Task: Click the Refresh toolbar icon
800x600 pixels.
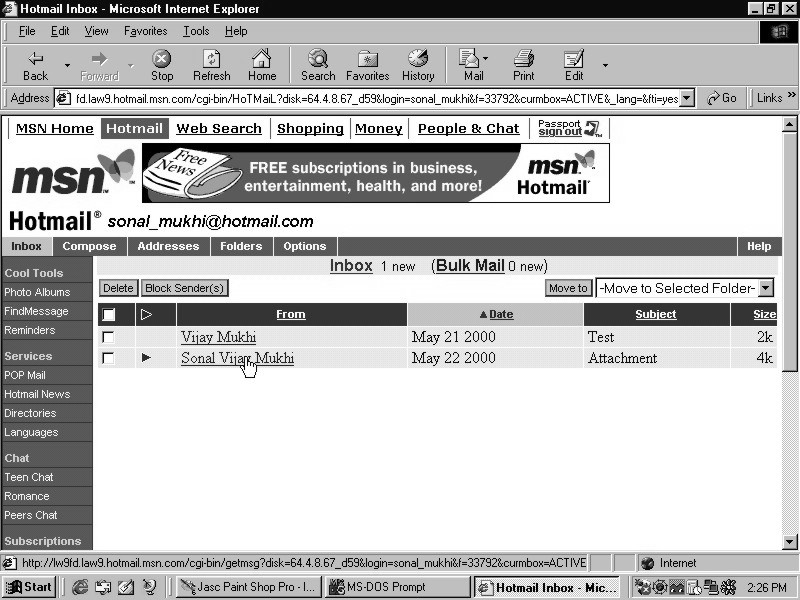Action: (211, 59)
